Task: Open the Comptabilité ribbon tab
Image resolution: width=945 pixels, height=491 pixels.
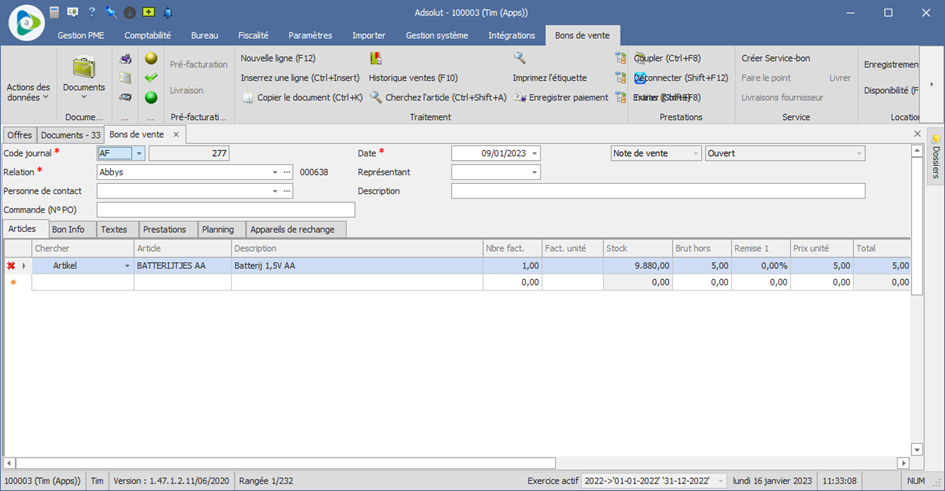Action: click(x=148, y=36)
